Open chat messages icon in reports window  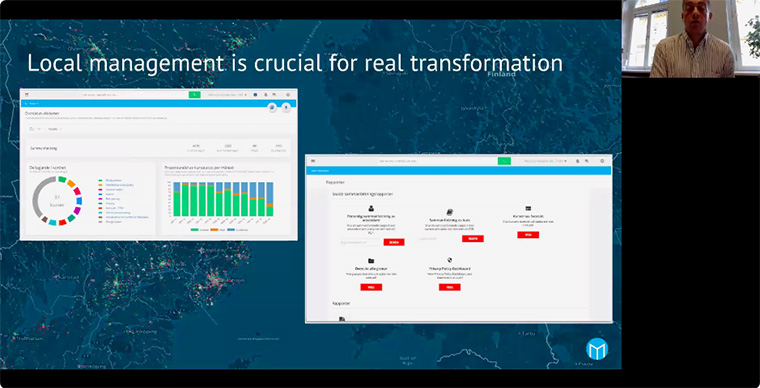587,161
